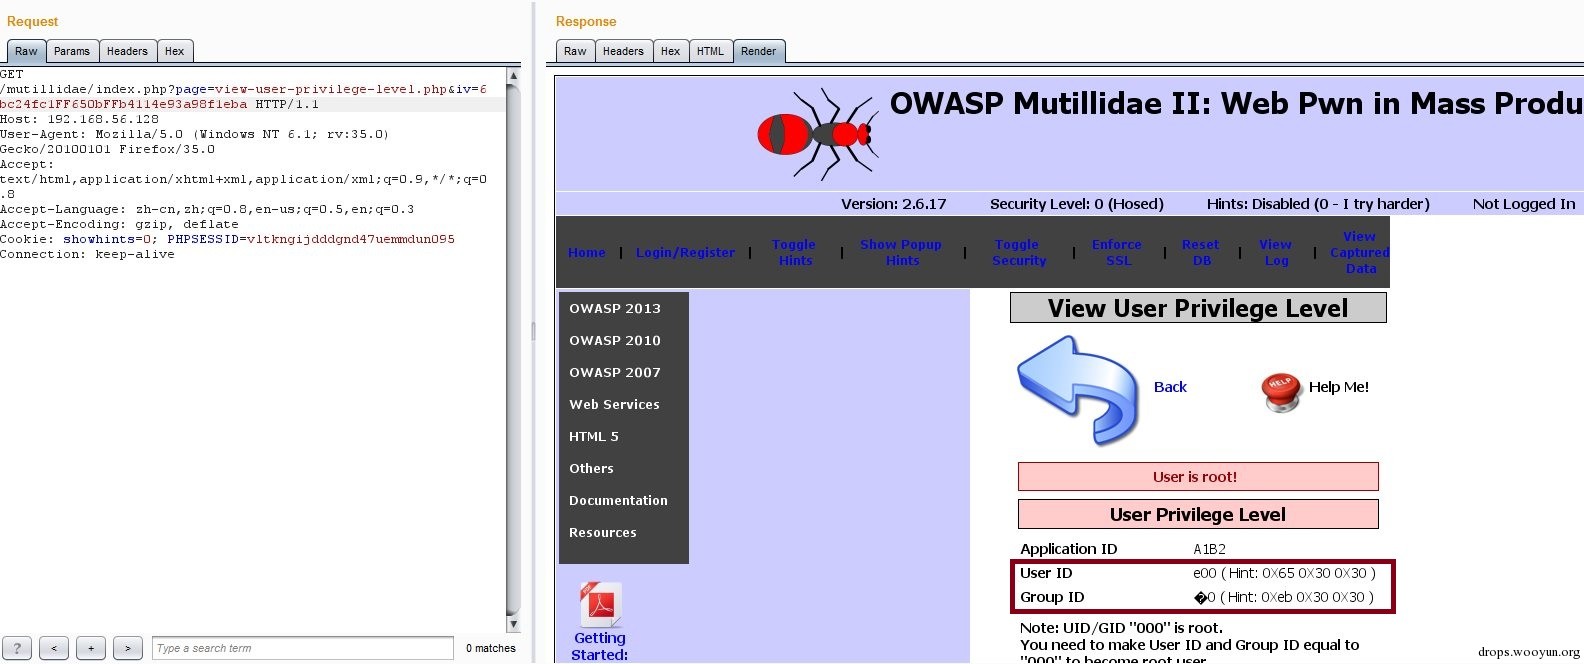Click the blue Back arrow icon
This screenshot has width=1584, height=664.
pos(1078,390)
